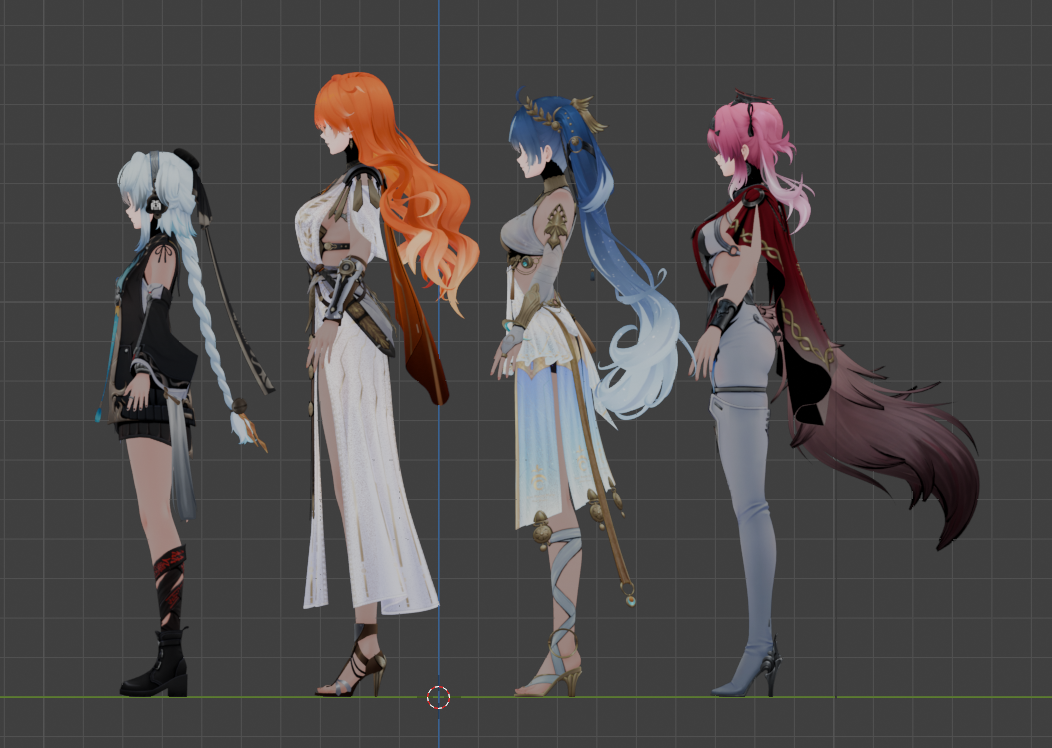The height and width of the screenshot is (748, 1052).
Task: Click the 3D cursor at the origin
Action: [x=439, y=697]
